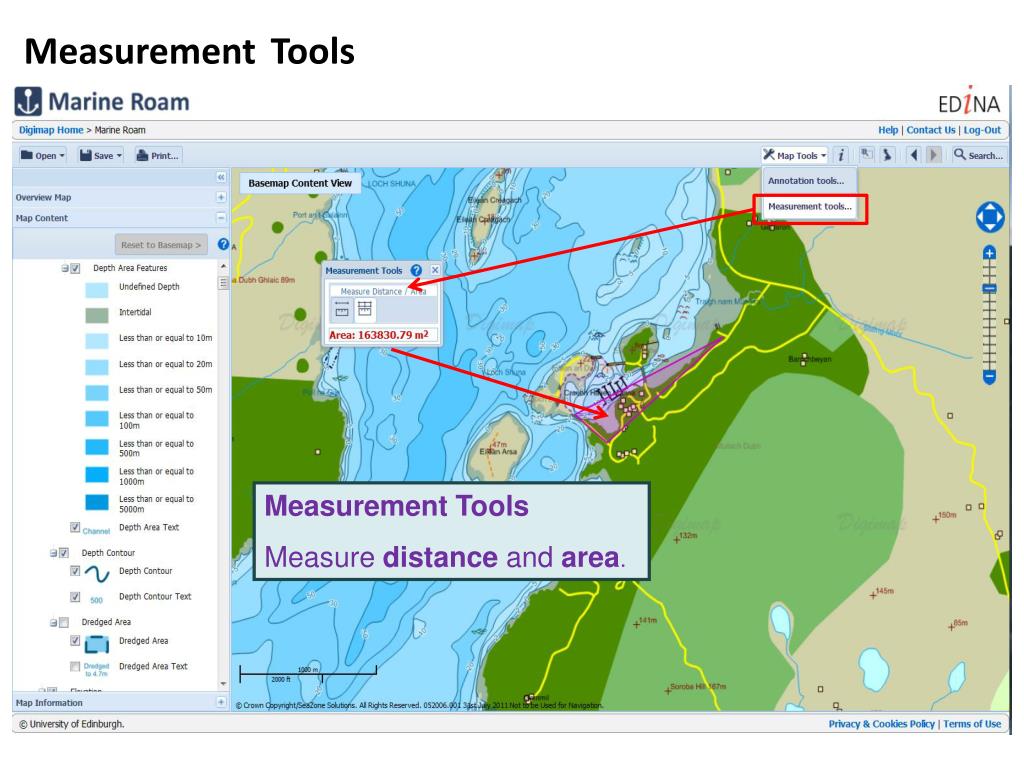The width and height of the screenshot is (1024, 768).
Task: Open the Contact Us link
Action: [x=931, y=130]
